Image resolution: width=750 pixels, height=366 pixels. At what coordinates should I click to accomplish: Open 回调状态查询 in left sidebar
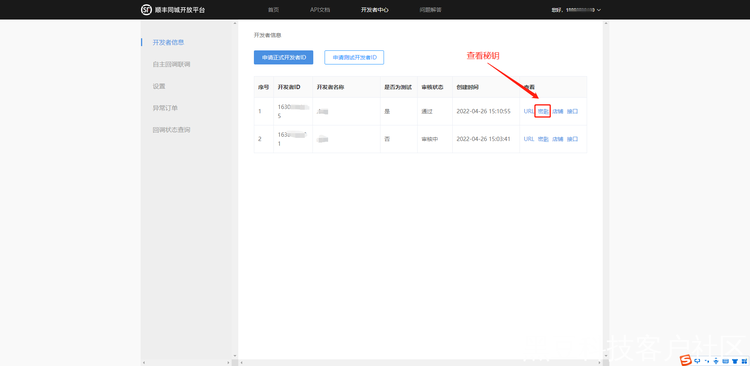[x=171, y=130]
